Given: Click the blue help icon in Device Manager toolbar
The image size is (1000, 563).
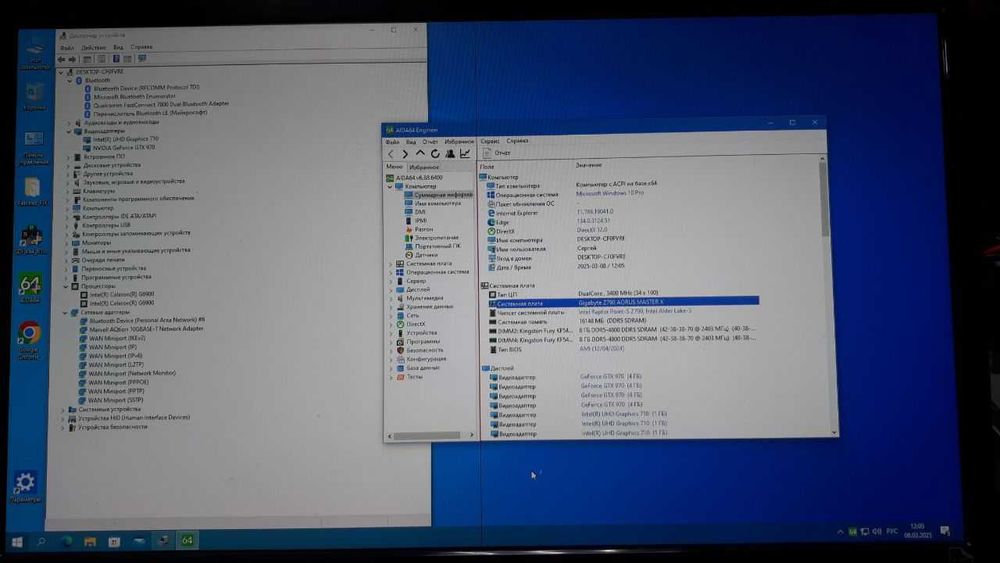Looking at the screenshot, I should [116, 59].
